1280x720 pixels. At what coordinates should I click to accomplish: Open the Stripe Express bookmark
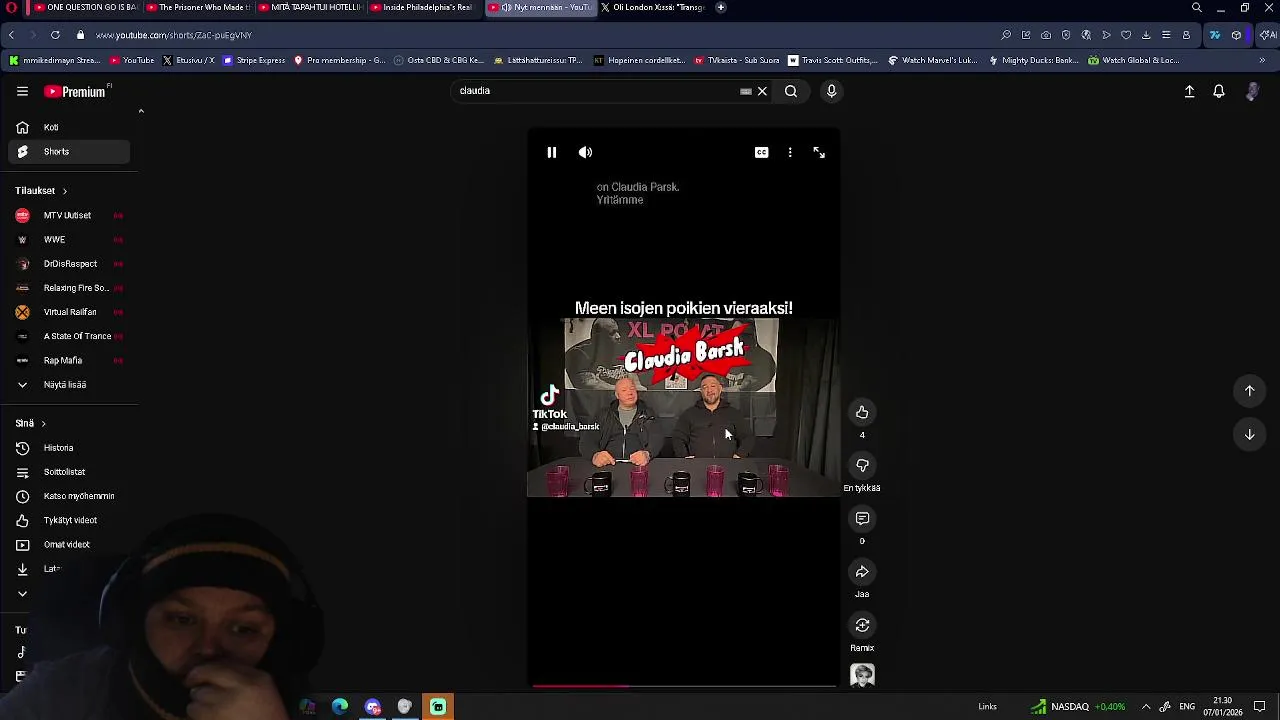click(254, 60)
